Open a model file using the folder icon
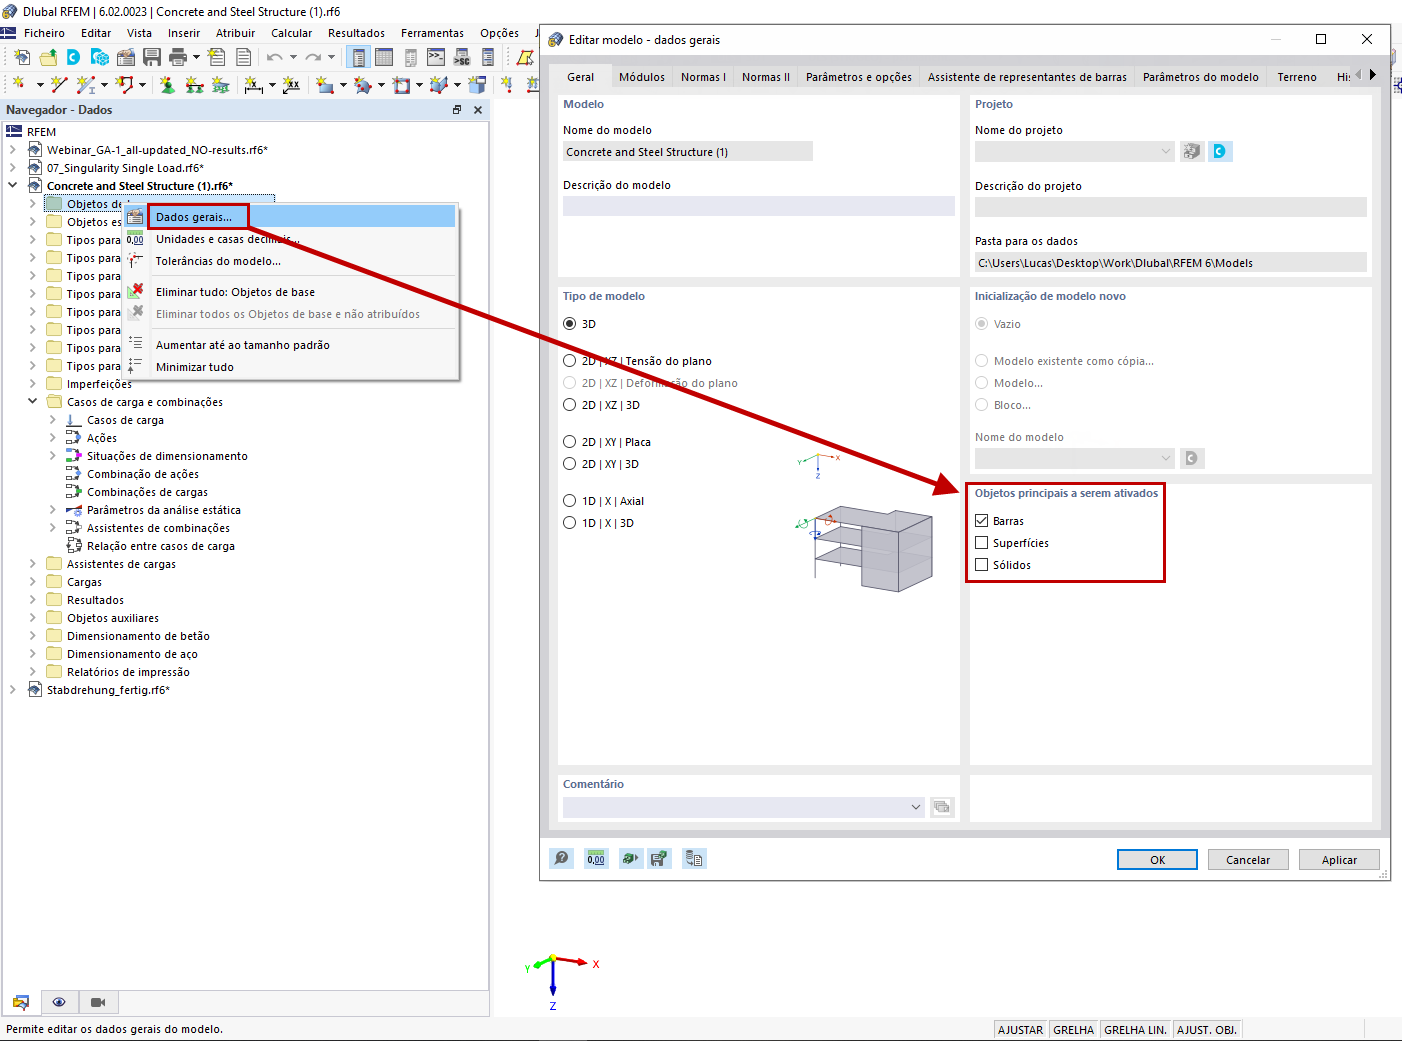 click(x=47, y=57)
